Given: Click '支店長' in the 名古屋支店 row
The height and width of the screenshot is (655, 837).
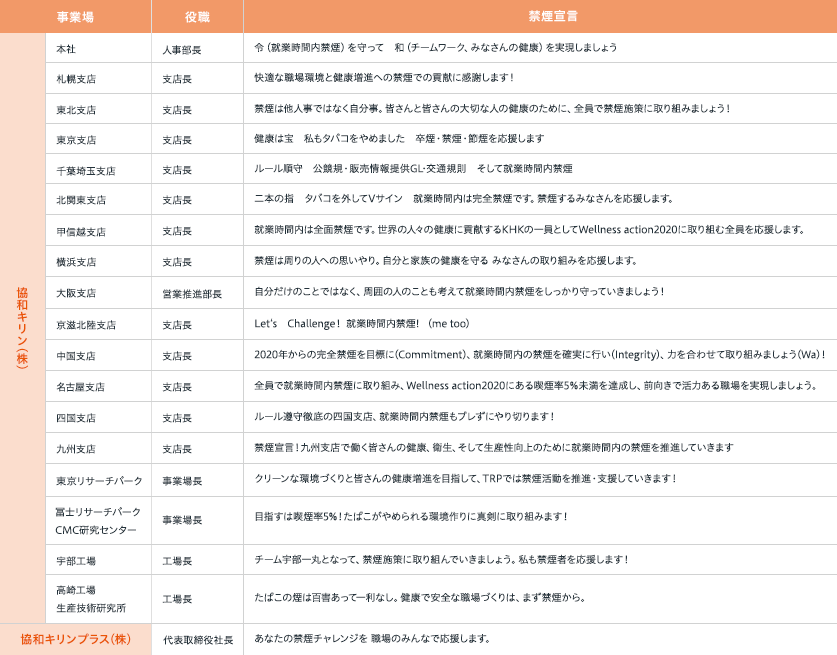Looking at the screenshot, I should 177,387.
